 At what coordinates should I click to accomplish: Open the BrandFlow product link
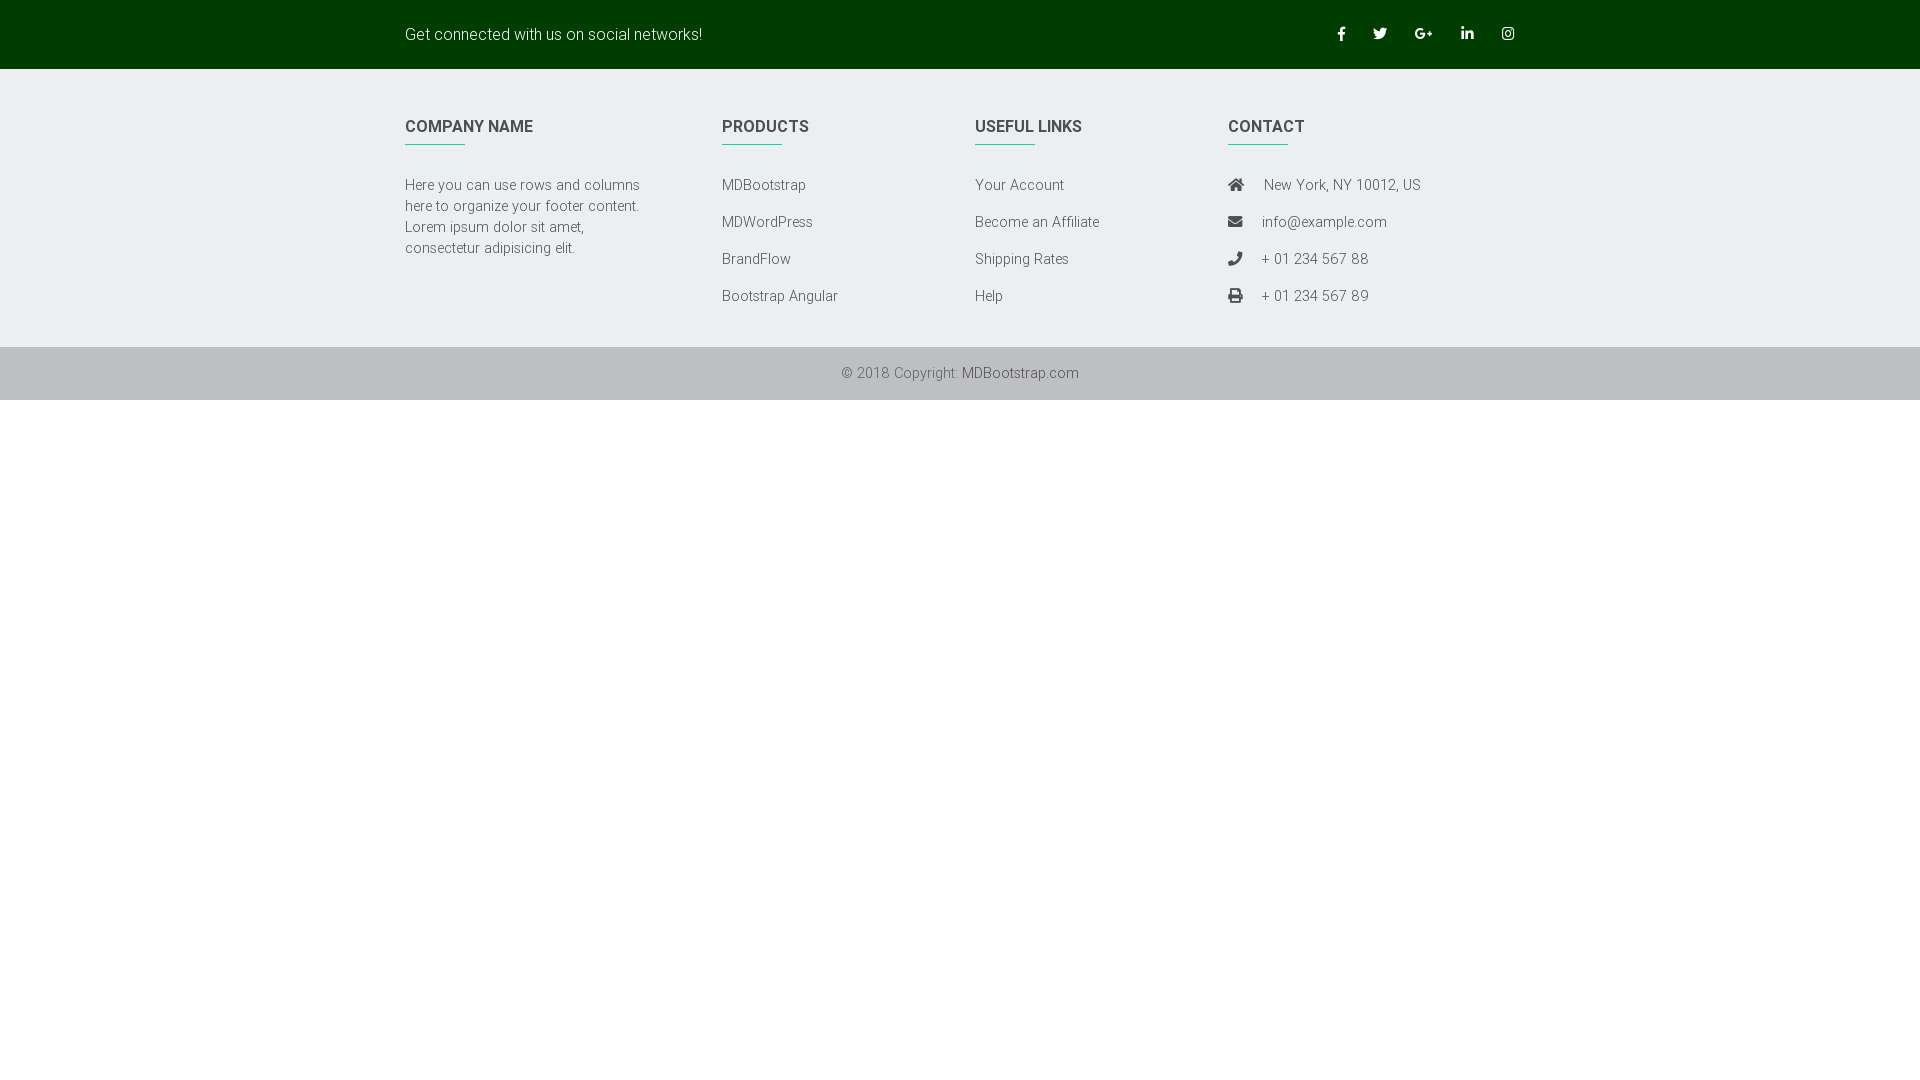[x=756, y=259]
